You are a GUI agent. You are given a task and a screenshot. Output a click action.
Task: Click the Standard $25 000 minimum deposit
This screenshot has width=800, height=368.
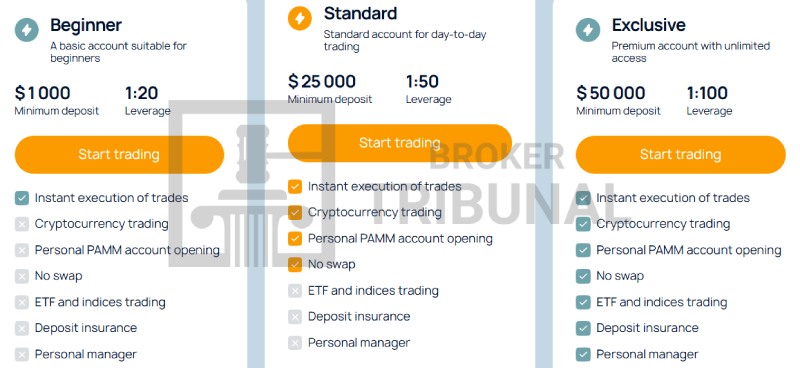[x=322, y=81]
